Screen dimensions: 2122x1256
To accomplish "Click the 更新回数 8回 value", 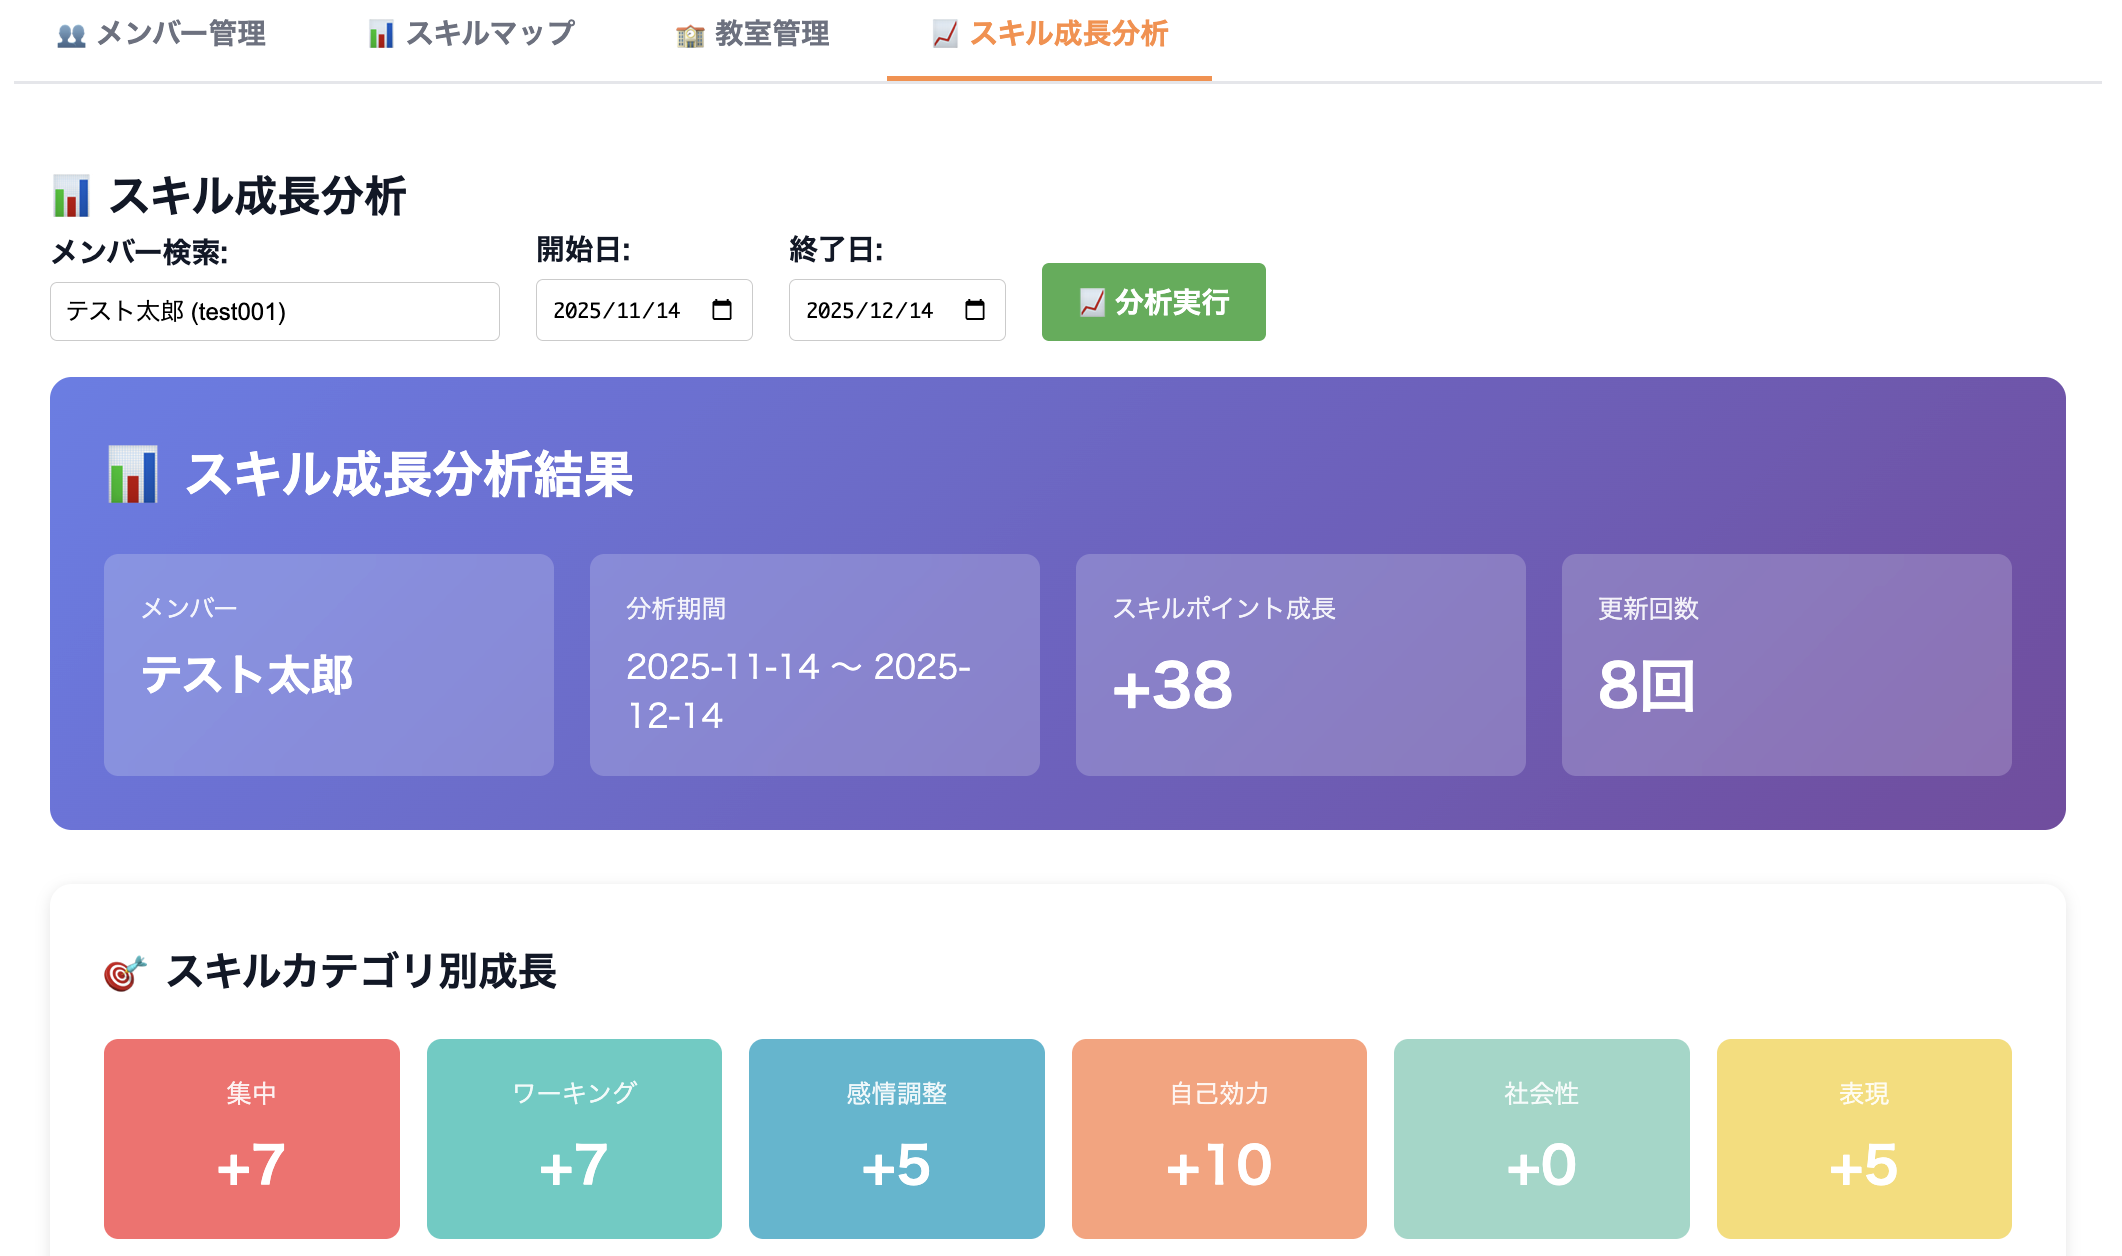I will (1647, 687).
